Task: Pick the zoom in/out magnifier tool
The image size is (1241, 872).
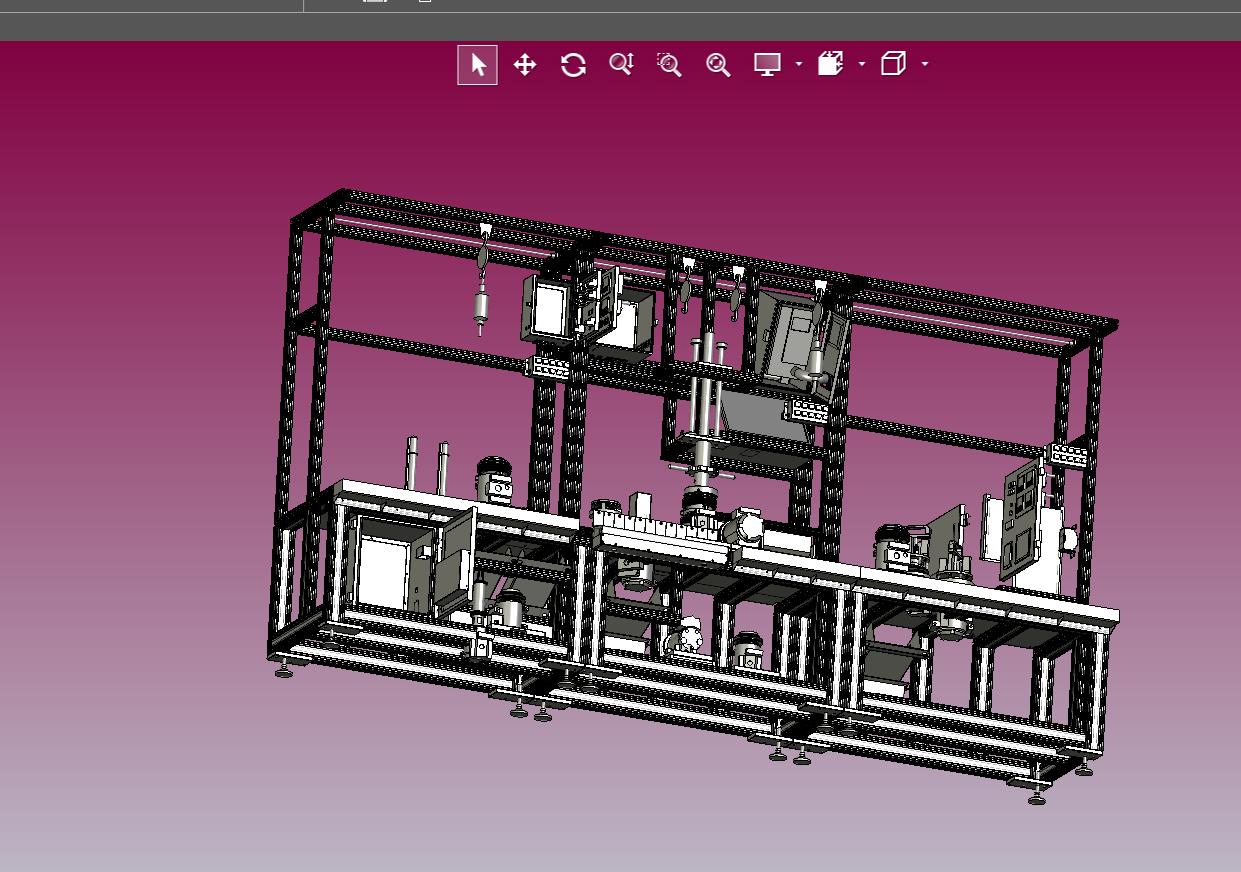Action: [x=621, y=65]
